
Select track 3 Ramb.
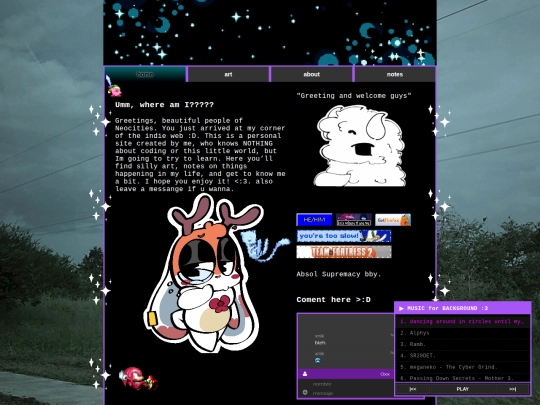462,344
